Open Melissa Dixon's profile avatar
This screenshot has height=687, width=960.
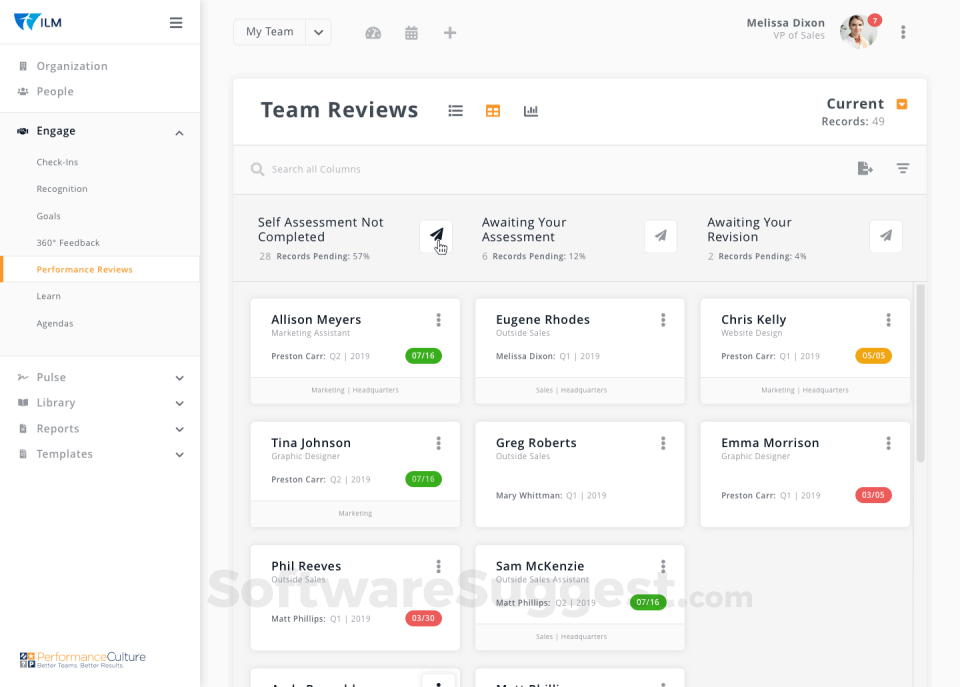858,32
